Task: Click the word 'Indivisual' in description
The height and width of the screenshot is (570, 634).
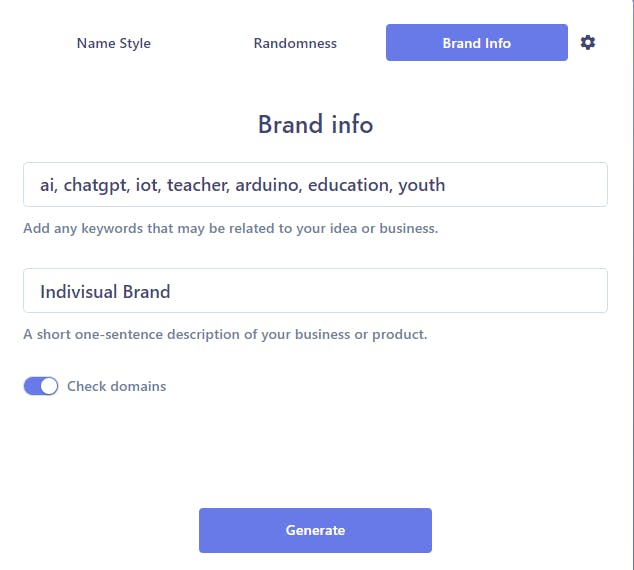Action: (78, 292)
